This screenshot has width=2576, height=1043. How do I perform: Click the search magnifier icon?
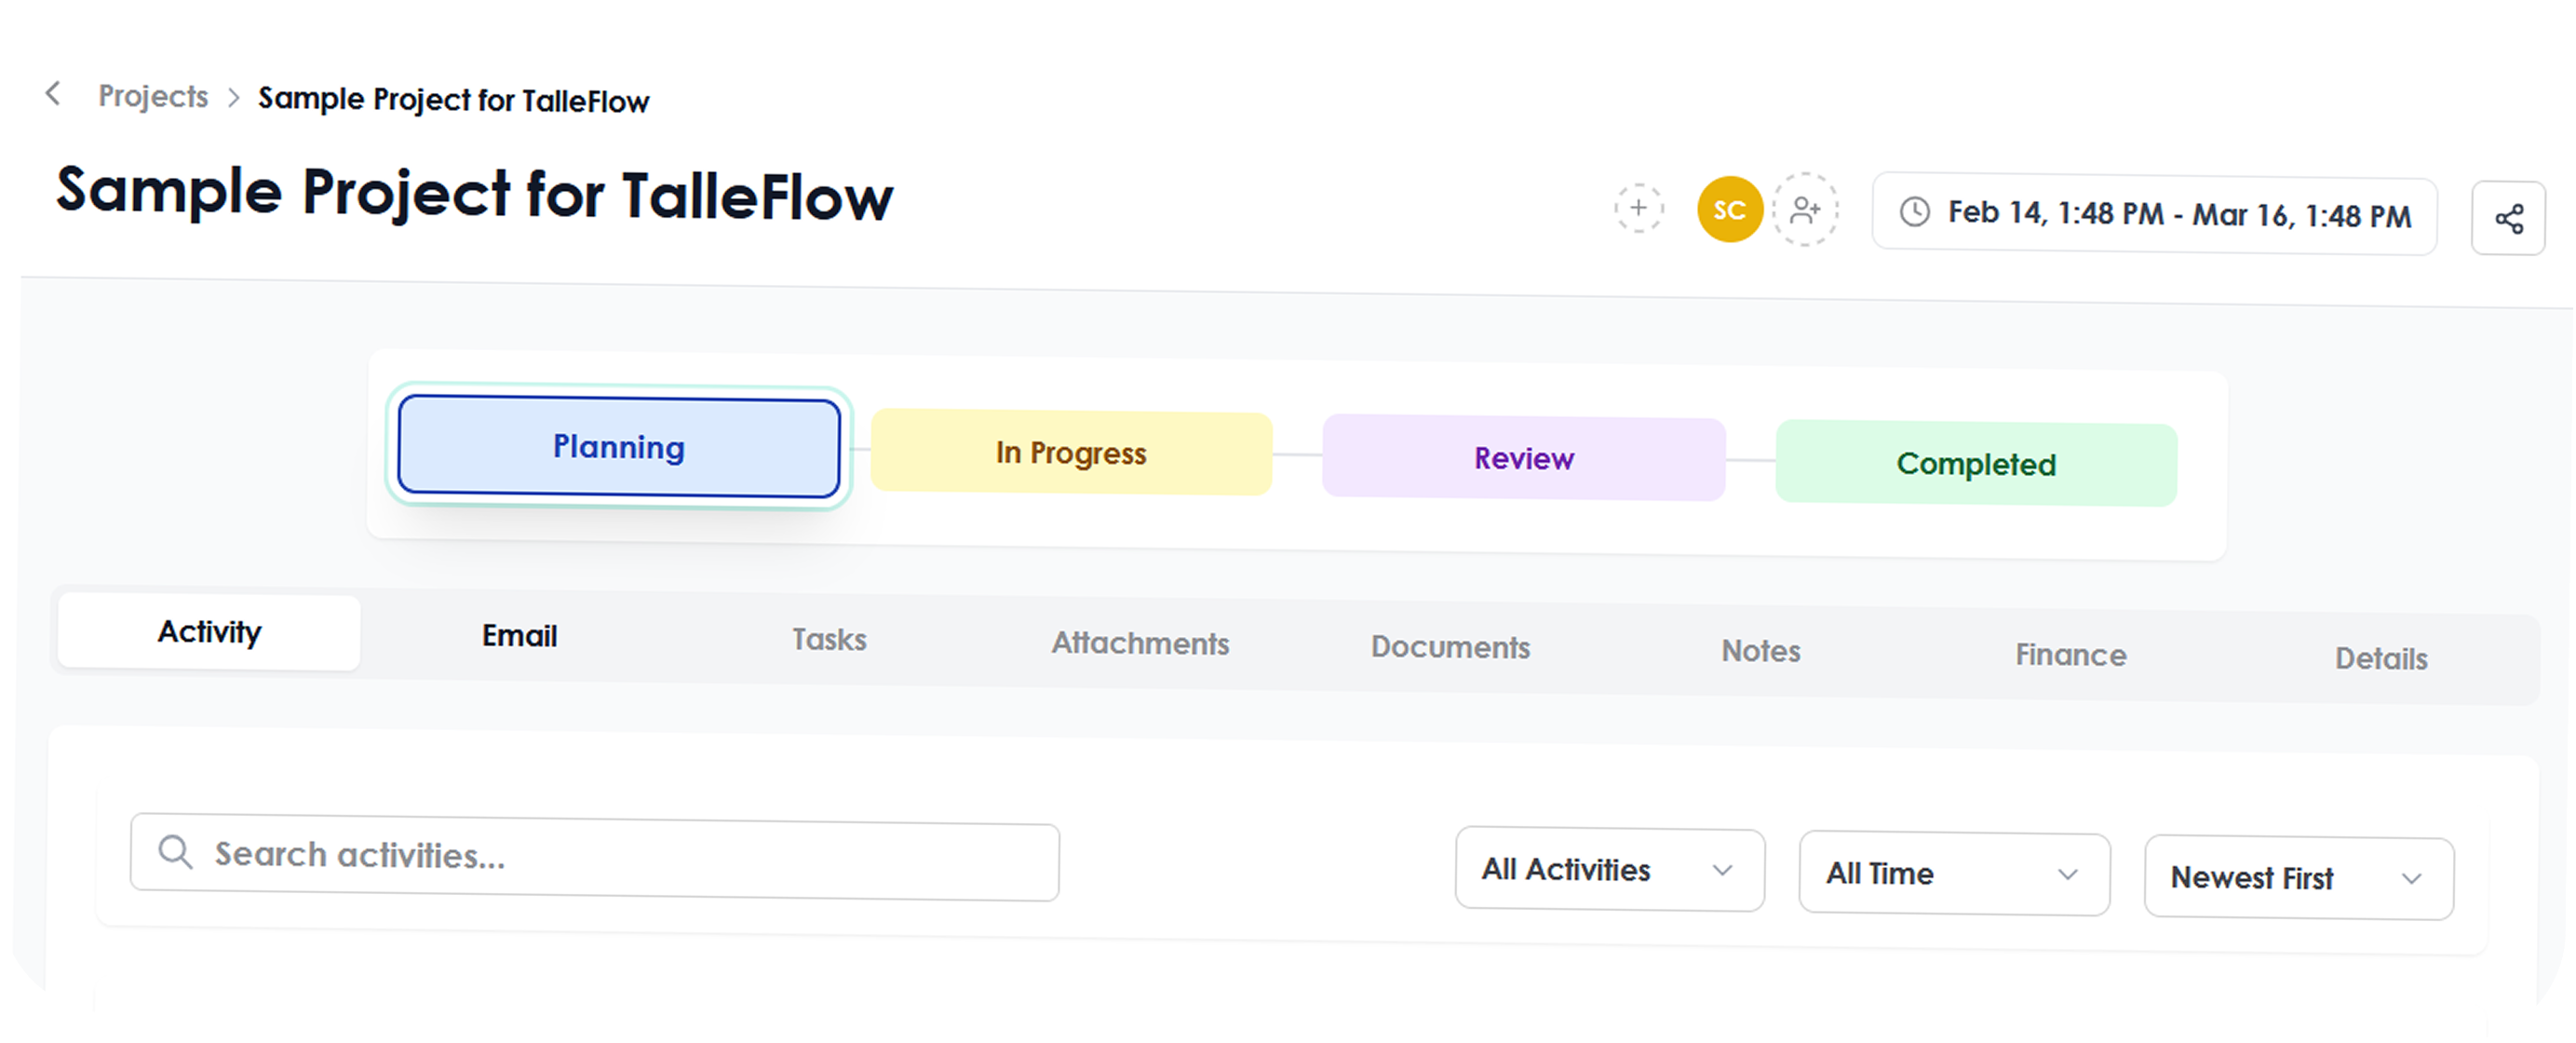pyautogui.click(x=176, y=852)
